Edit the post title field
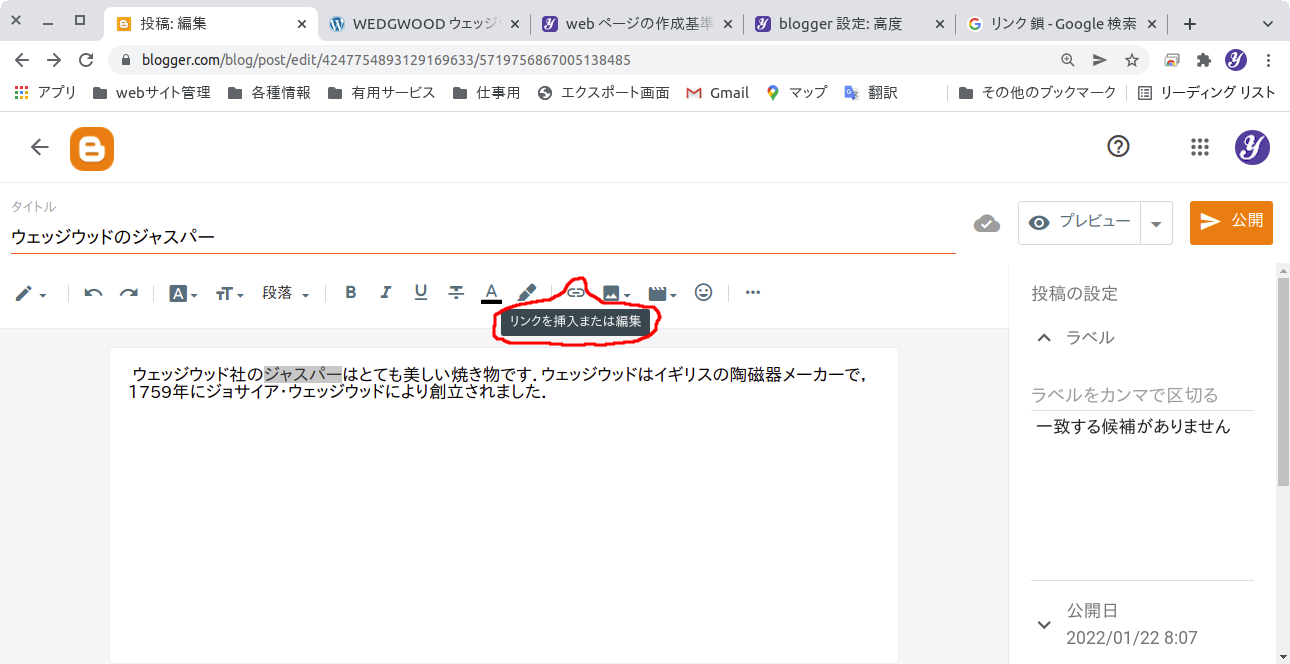The height and width of the screenshot is (664, 1290). click(x=483, y=237)
